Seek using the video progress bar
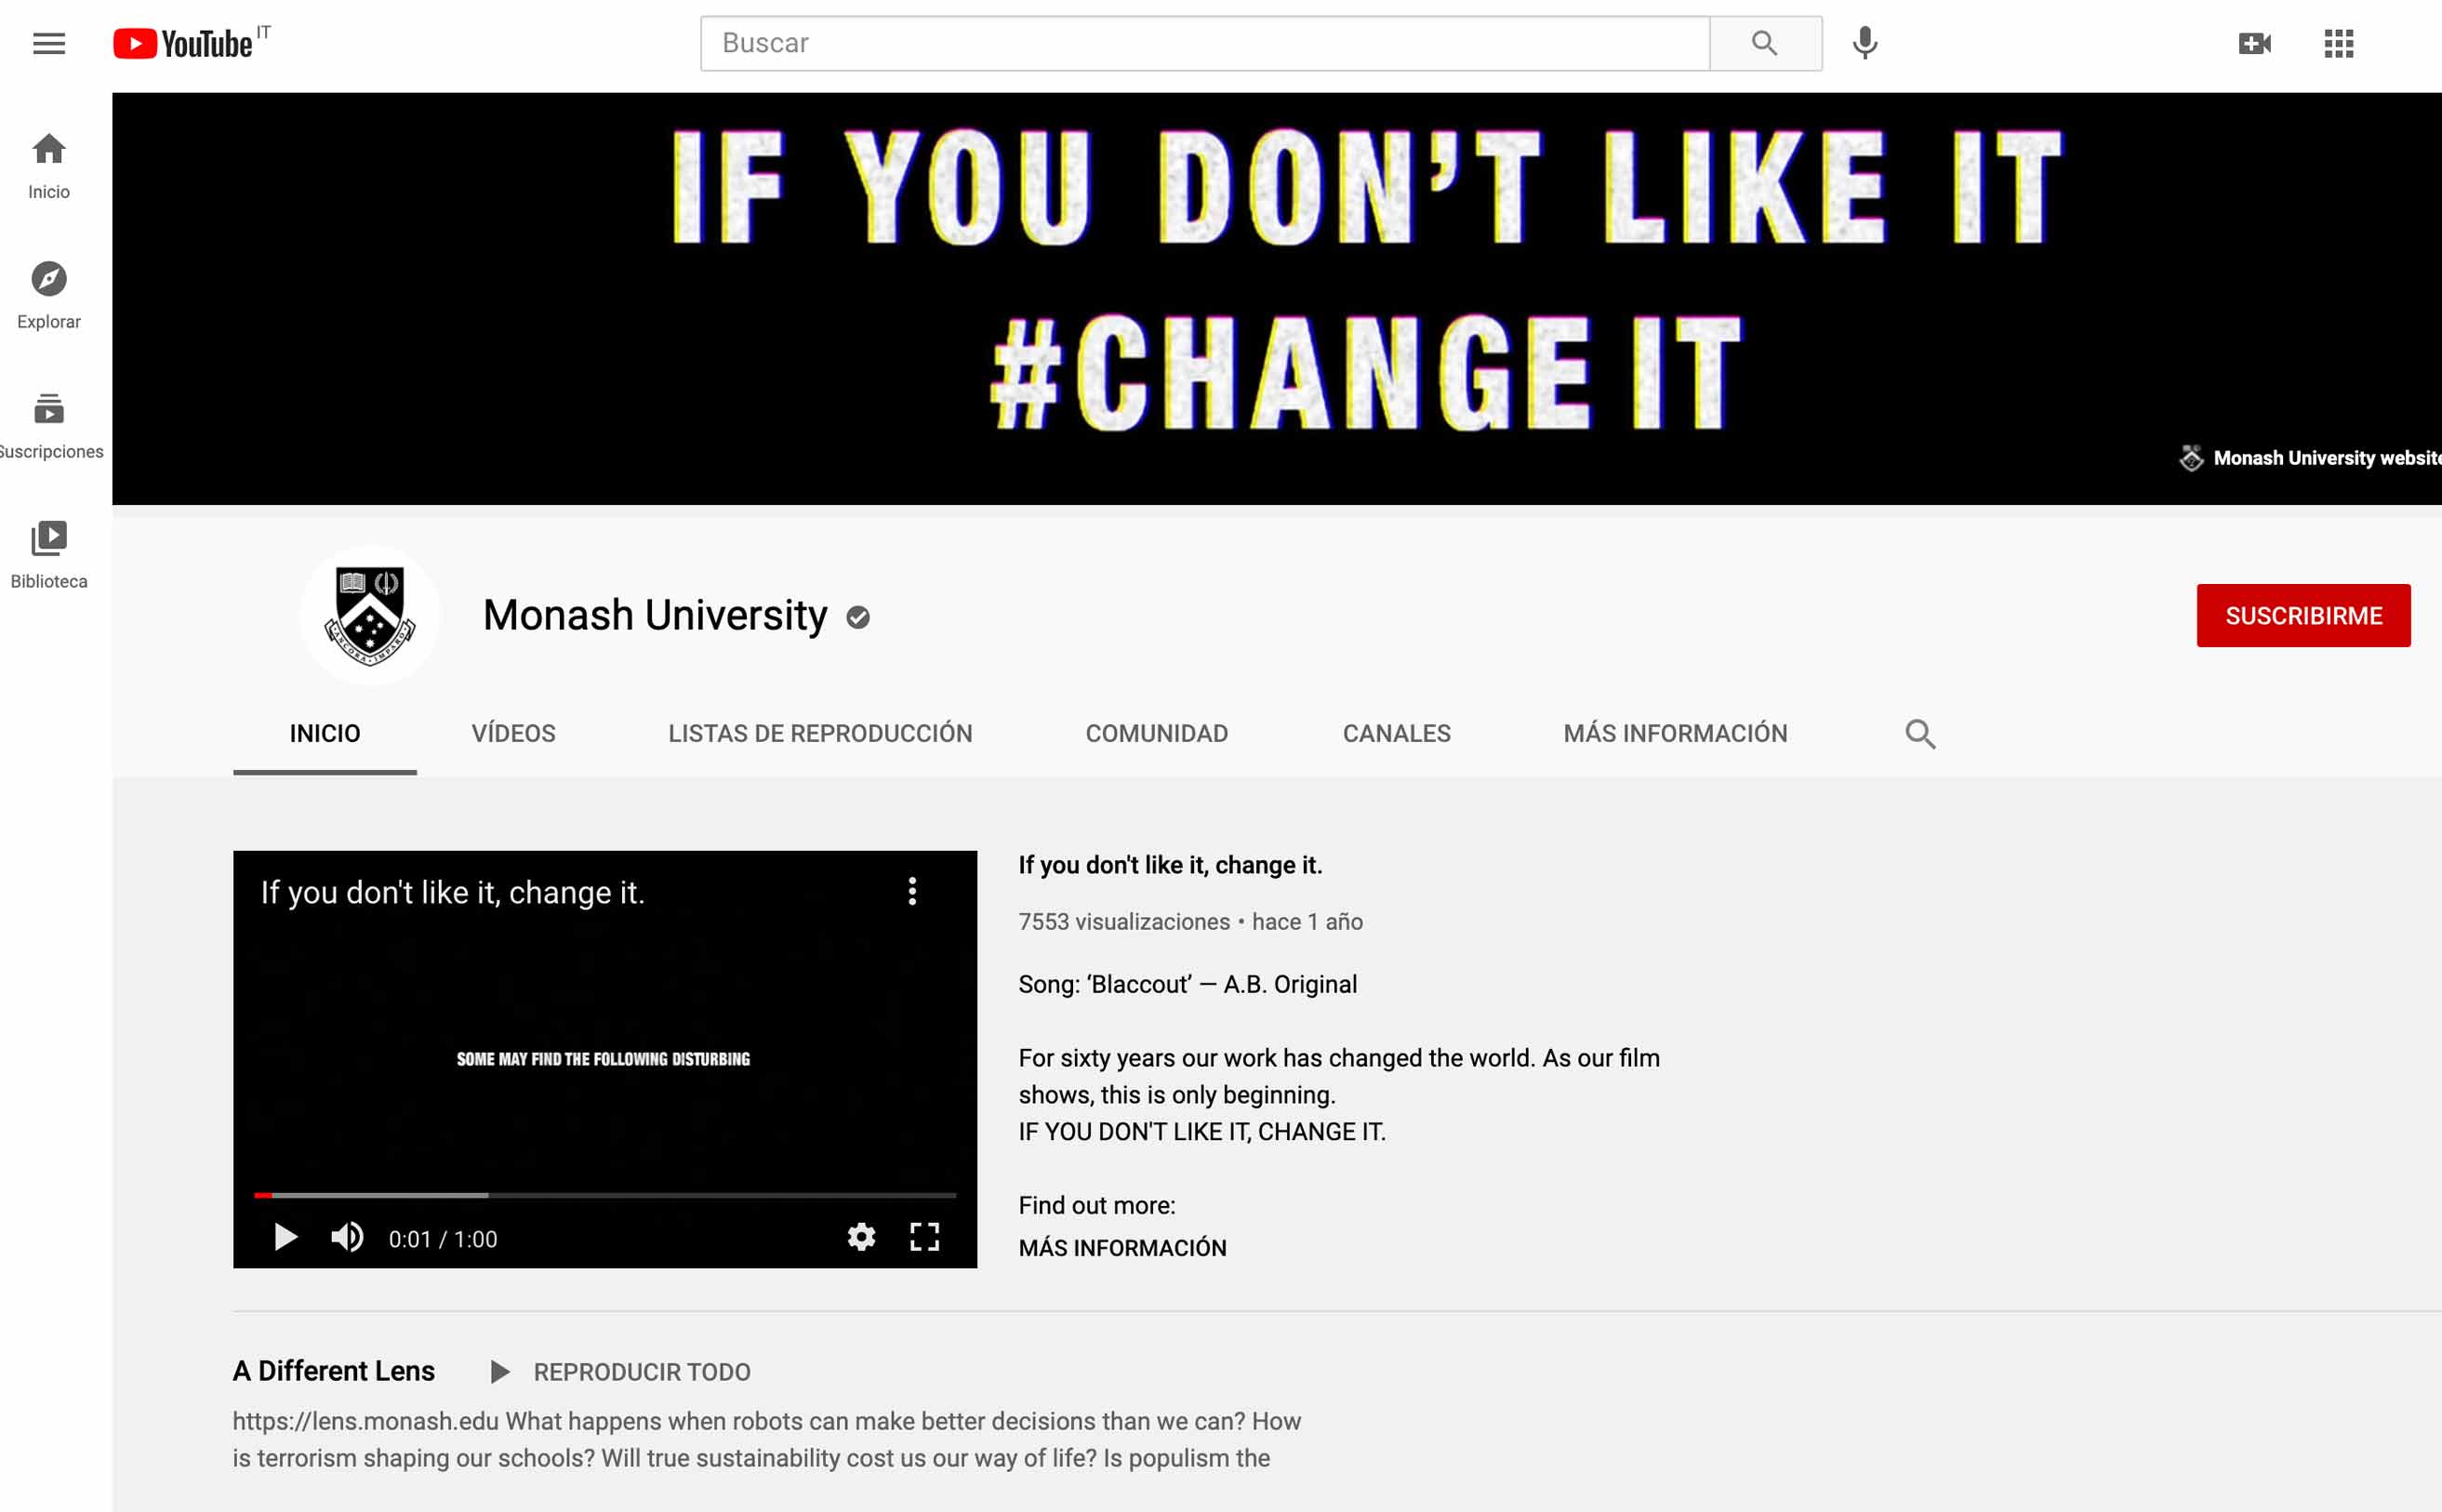 [x=605, y=1195]
